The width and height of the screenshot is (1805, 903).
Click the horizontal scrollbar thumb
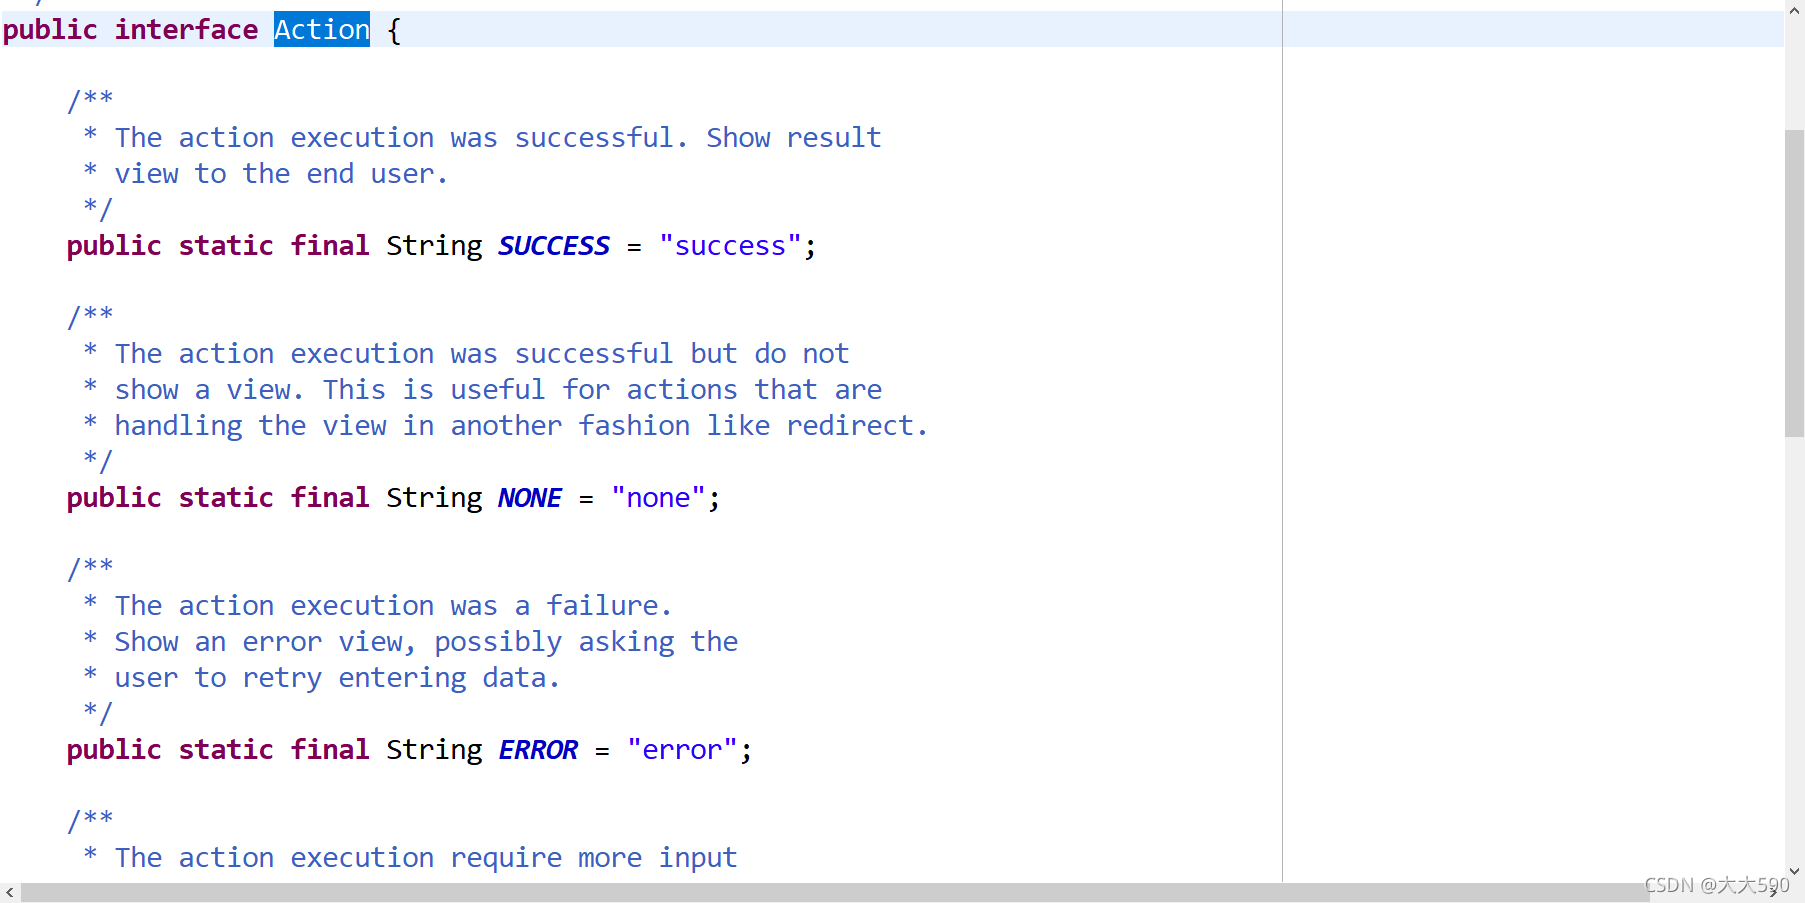tap(835, 892)
